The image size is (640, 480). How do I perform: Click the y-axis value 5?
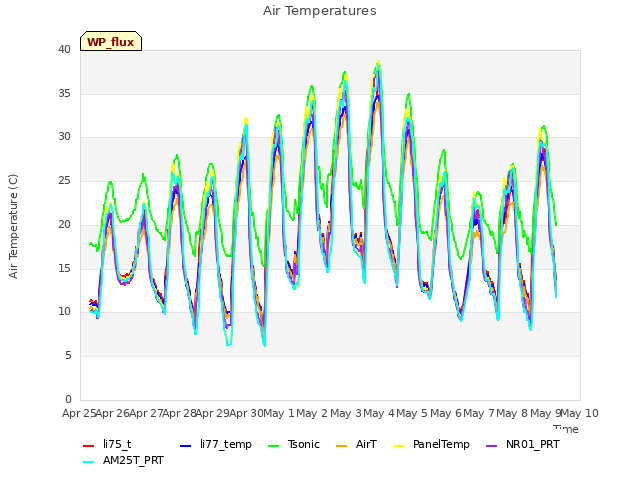pos(68,356)
